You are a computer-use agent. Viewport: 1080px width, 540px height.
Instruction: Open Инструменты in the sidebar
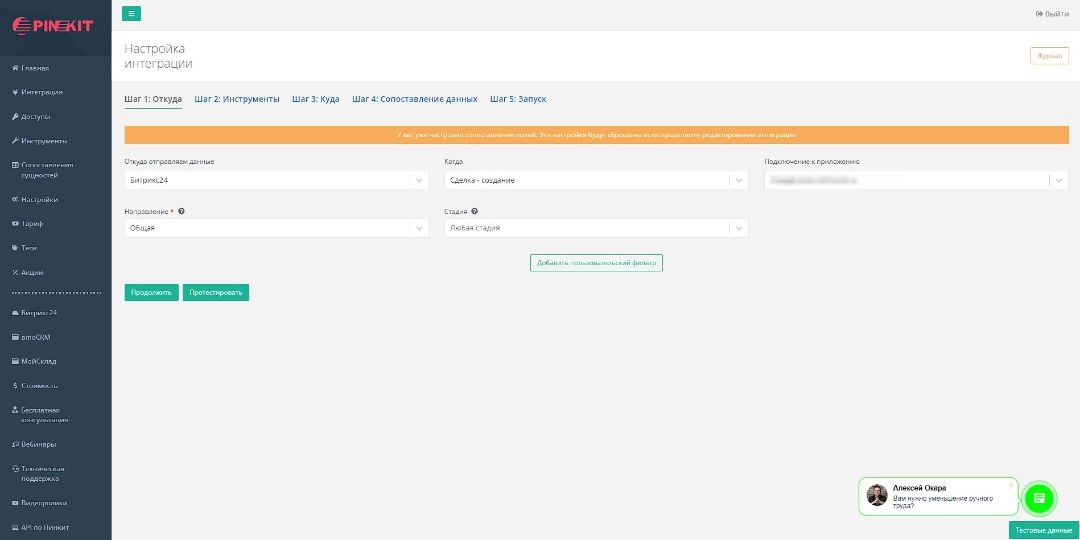(x=44, y=141)
